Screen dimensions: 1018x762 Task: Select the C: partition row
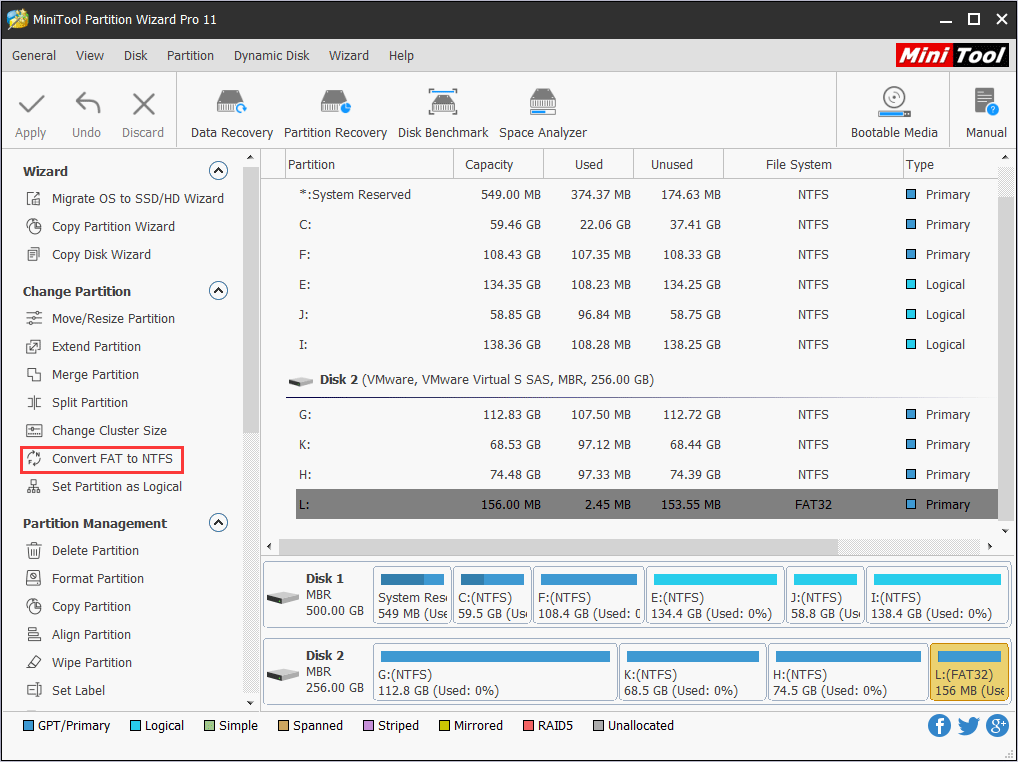(647, 225)
